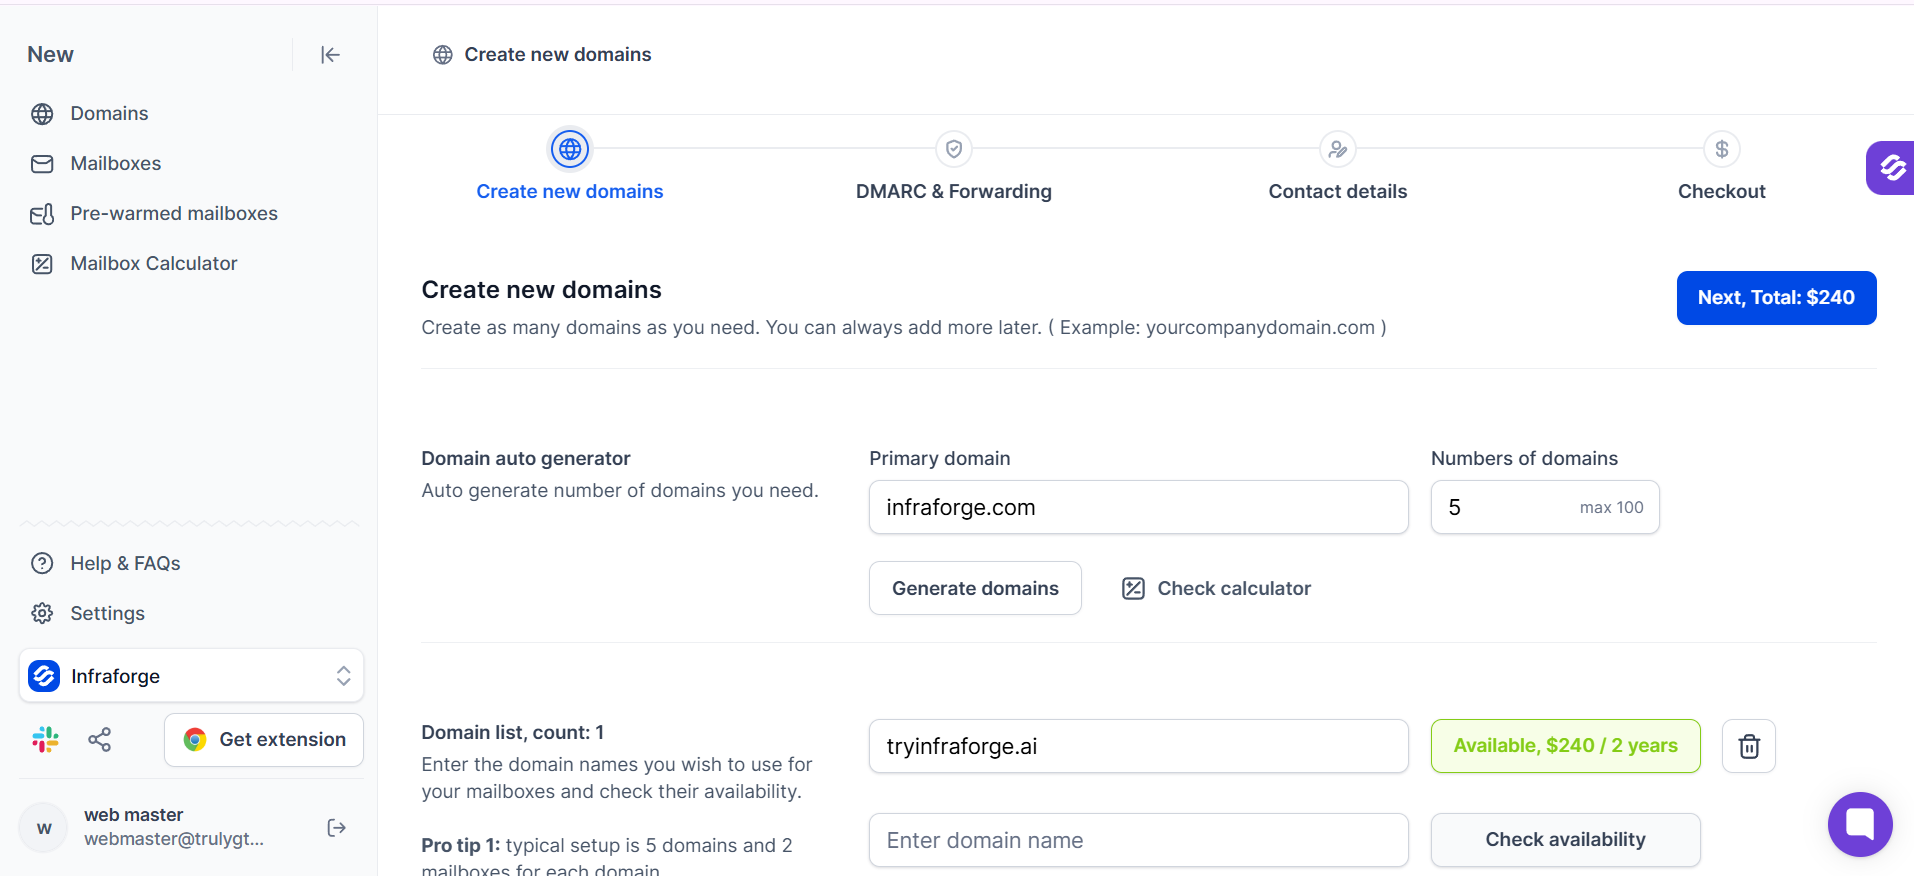Click the web master avatar

(44, 828)
